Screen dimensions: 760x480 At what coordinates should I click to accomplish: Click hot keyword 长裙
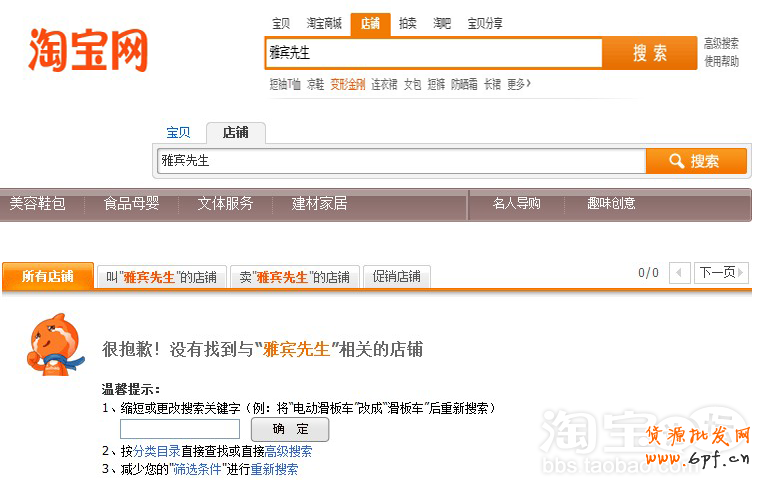[492, 84]
